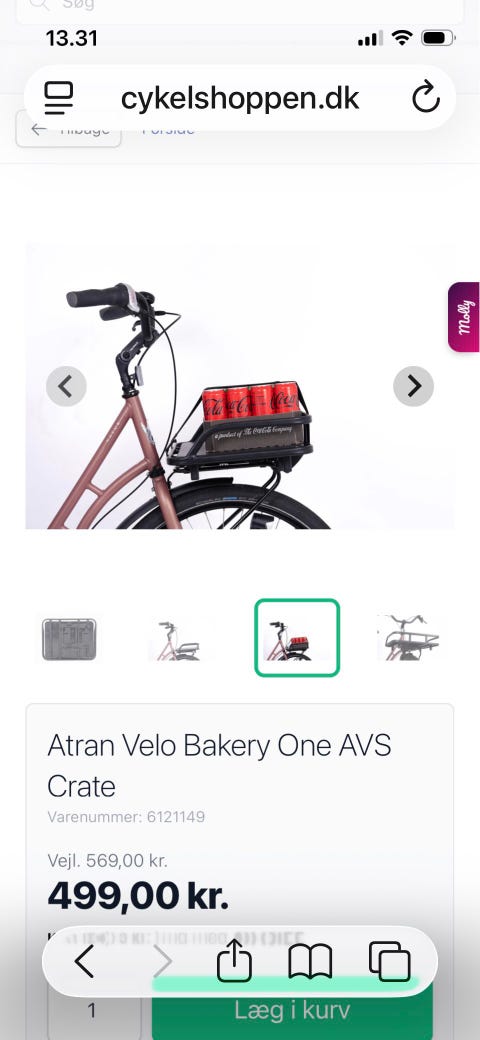Screen dimensions: 480x1040
Task: Open the bookmarks book icon
Action: 310,962
